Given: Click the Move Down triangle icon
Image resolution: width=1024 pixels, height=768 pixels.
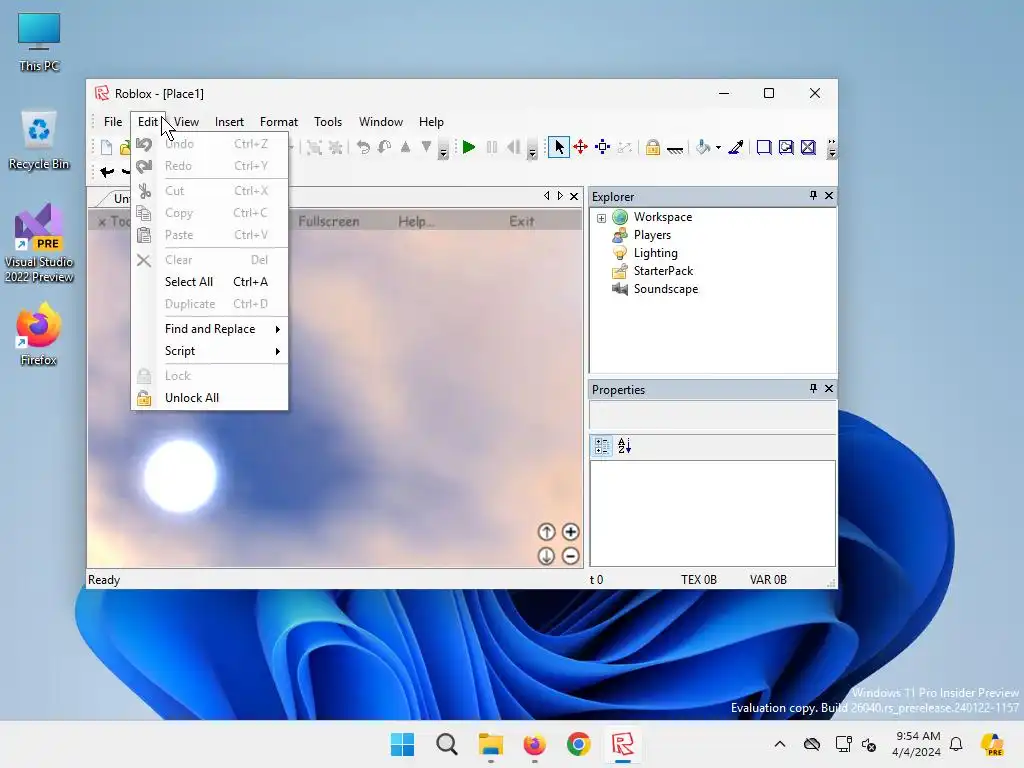Looking at the screenshot, I should click(x=426, y=147).
